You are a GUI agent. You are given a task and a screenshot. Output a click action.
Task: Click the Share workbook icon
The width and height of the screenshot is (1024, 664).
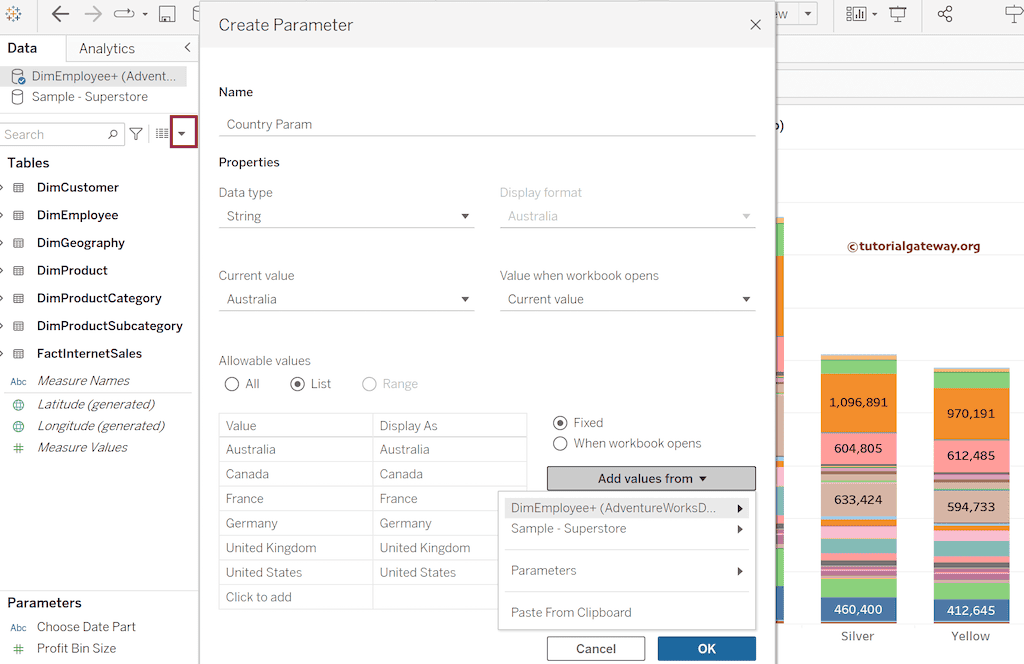pos(945,14)
